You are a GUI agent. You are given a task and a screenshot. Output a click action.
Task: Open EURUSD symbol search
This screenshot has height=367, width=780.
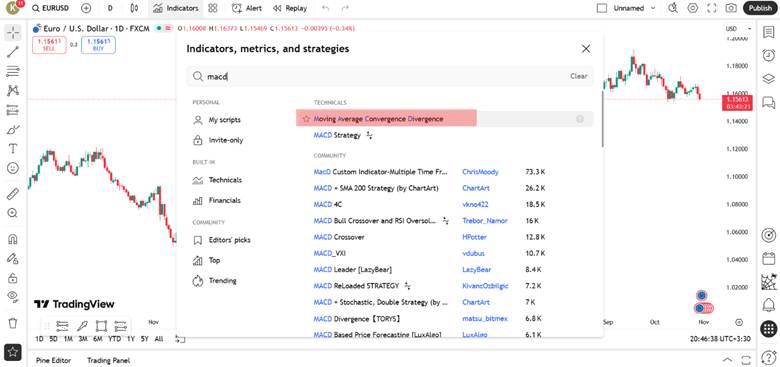(50, 8)
